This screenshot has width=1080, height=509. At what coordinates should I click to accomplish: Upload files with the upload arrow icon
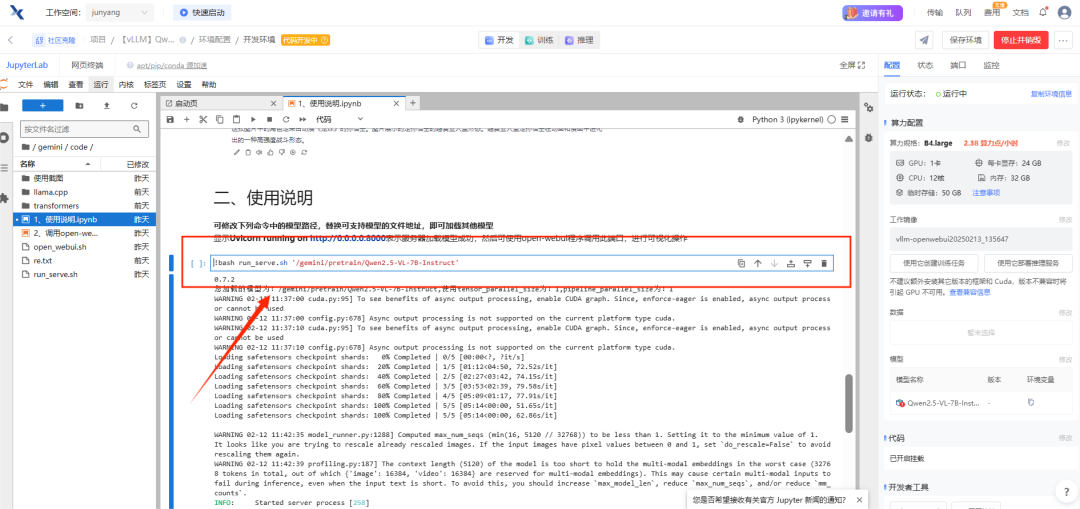pos(106,105)
